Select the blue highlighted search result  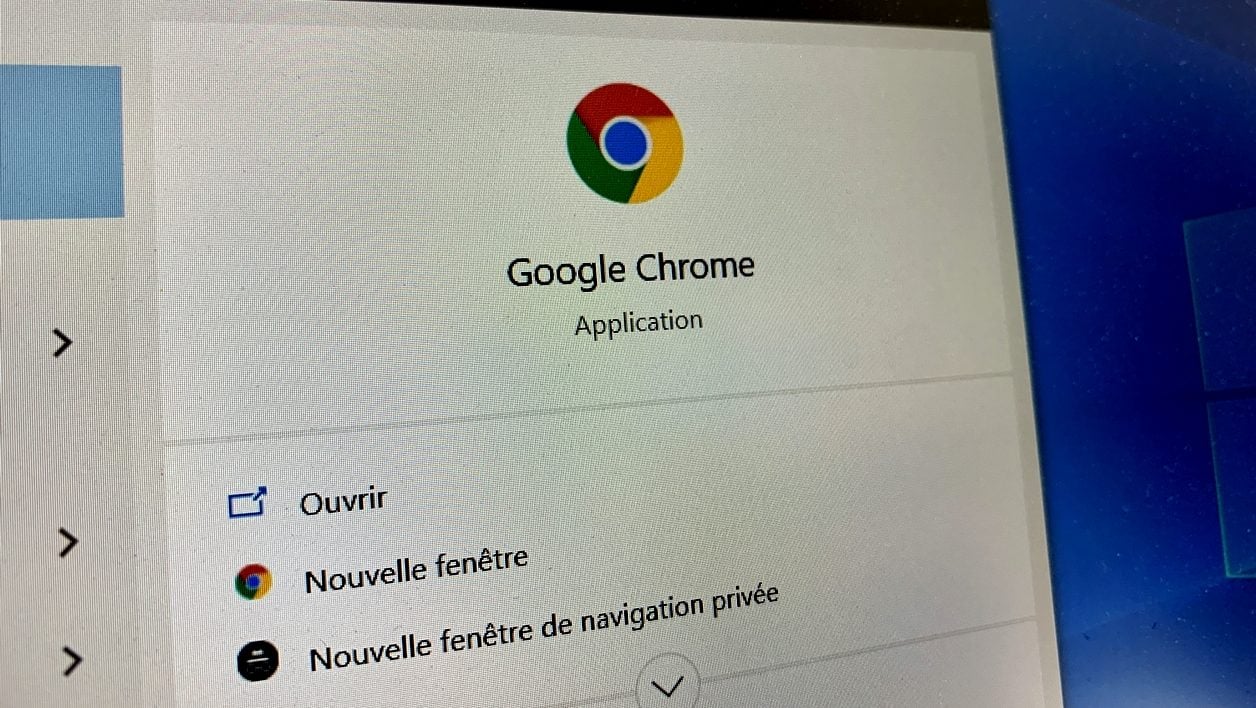pos(61,142)
